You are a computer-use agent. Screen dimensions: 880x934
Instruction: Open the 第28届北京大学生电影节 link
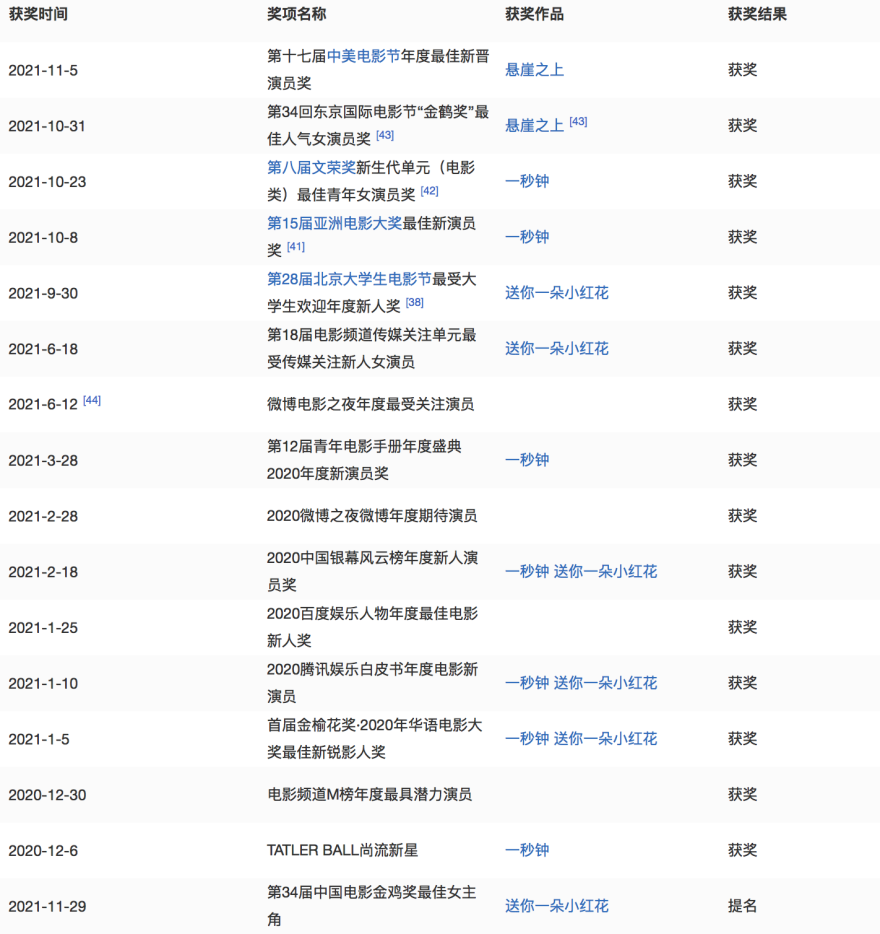coord(349,279)
